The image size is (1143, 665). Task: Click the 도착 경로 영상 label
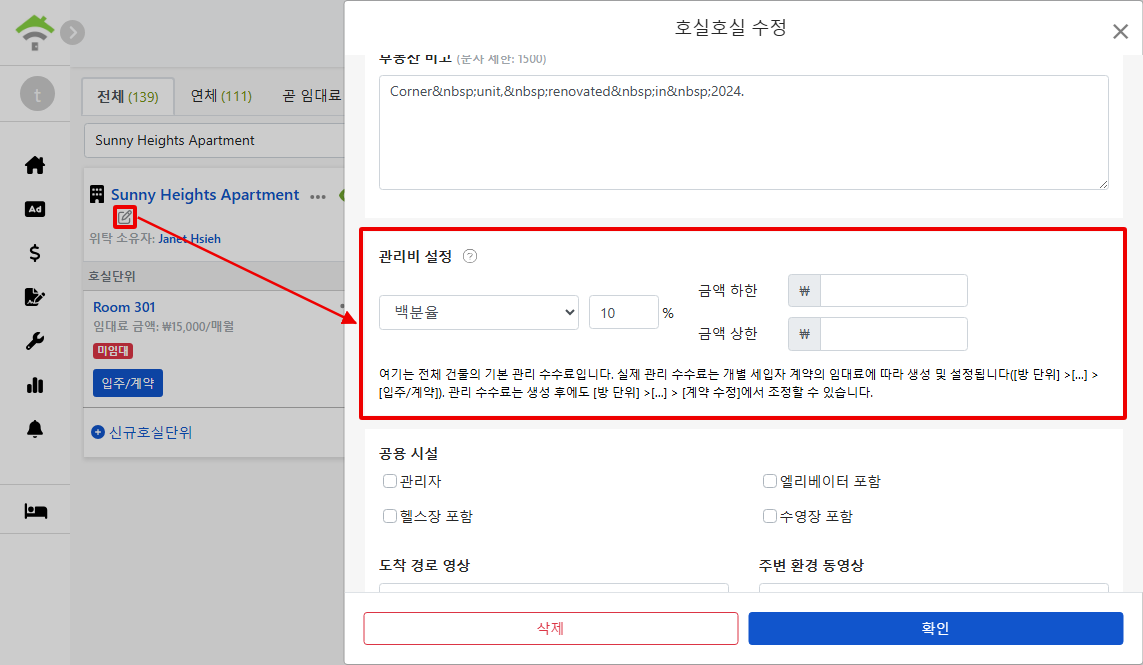pyautogui.click(x=424, y=565)
